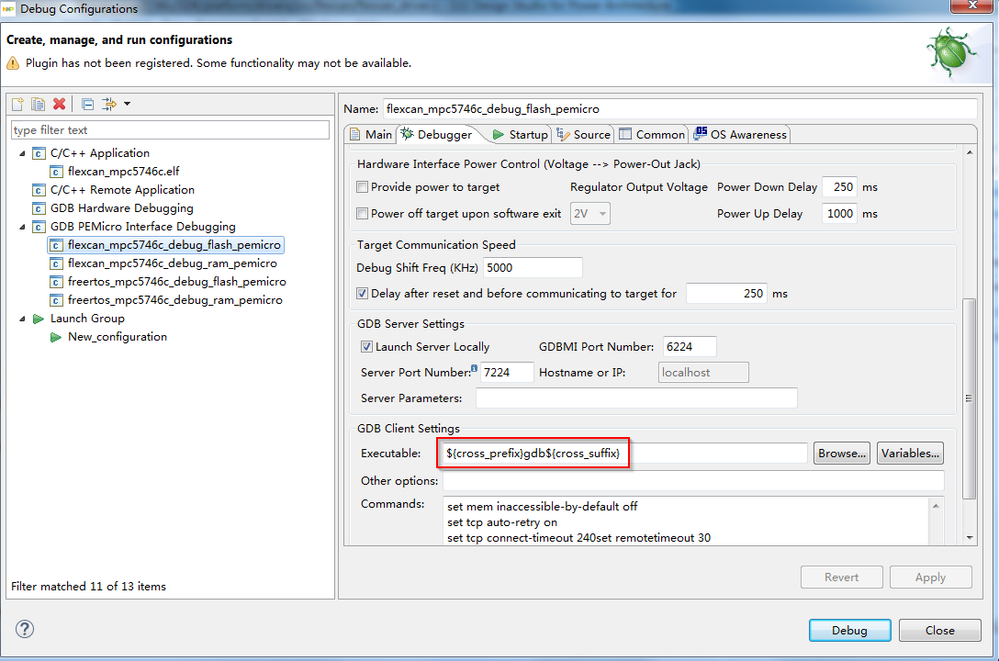Click the Close button

(x=940, y=630)
